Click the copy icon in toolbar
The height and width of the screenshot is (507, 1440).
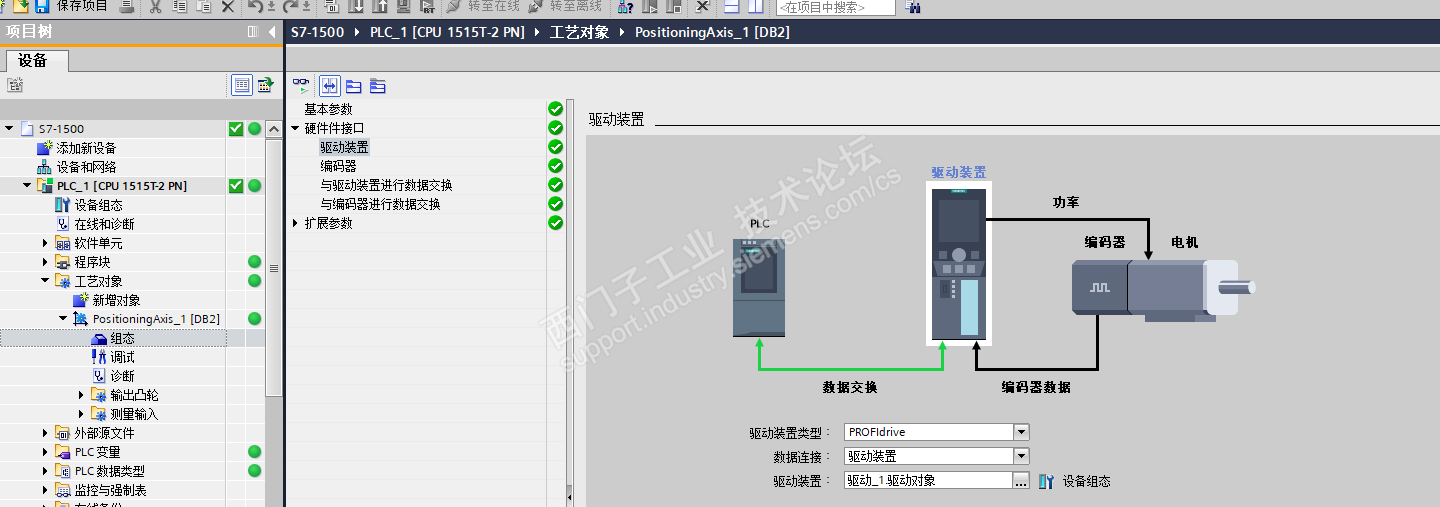(x=179, y=6)
